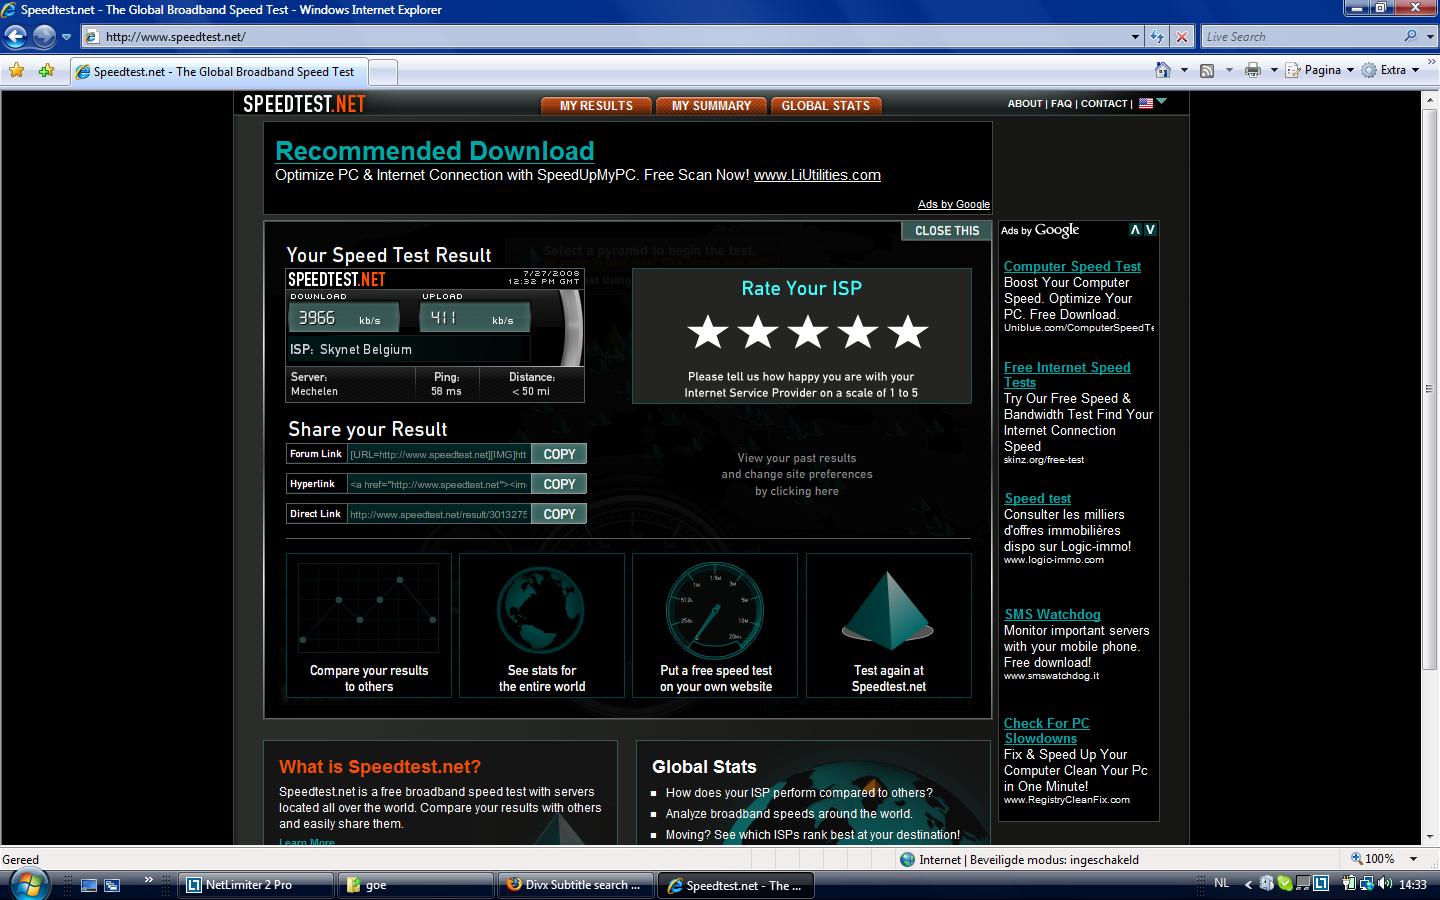1440x900 pixels.
Task: Open a new blank browser tab
Action: (x=383, y=72)
